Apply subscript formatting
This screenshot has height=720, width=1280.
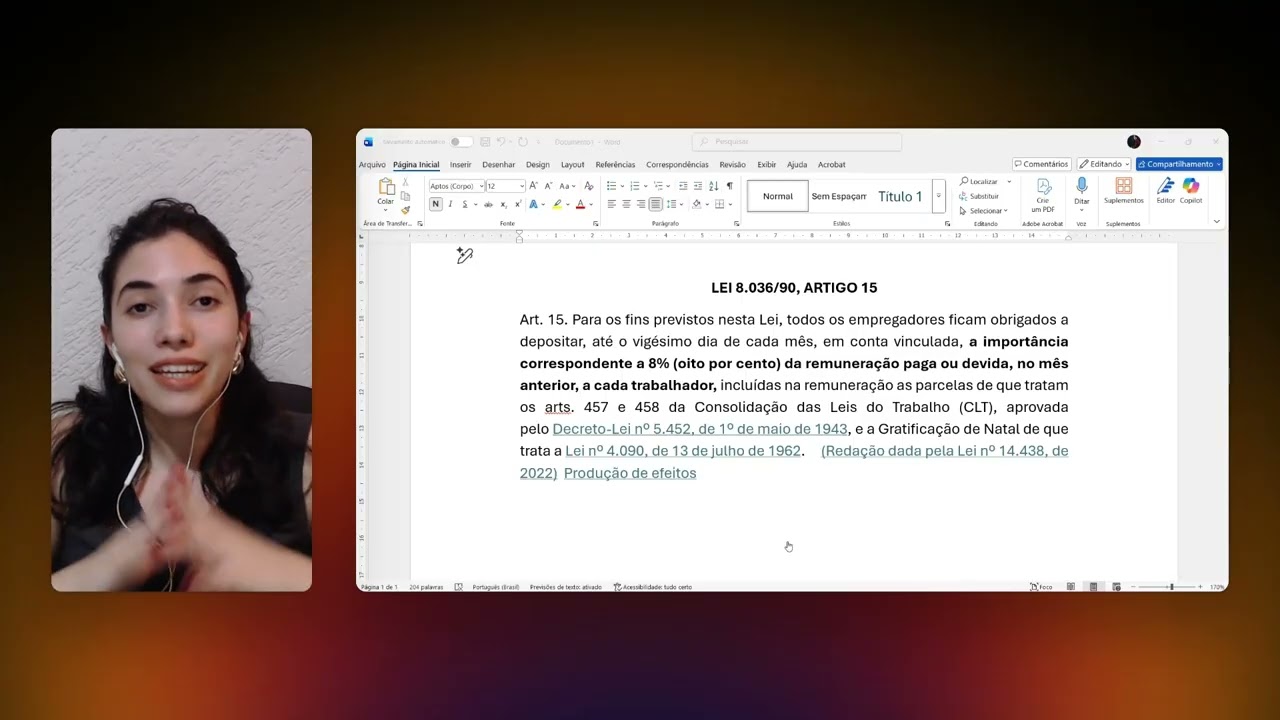pyautogui.click(x=504, y=204)
